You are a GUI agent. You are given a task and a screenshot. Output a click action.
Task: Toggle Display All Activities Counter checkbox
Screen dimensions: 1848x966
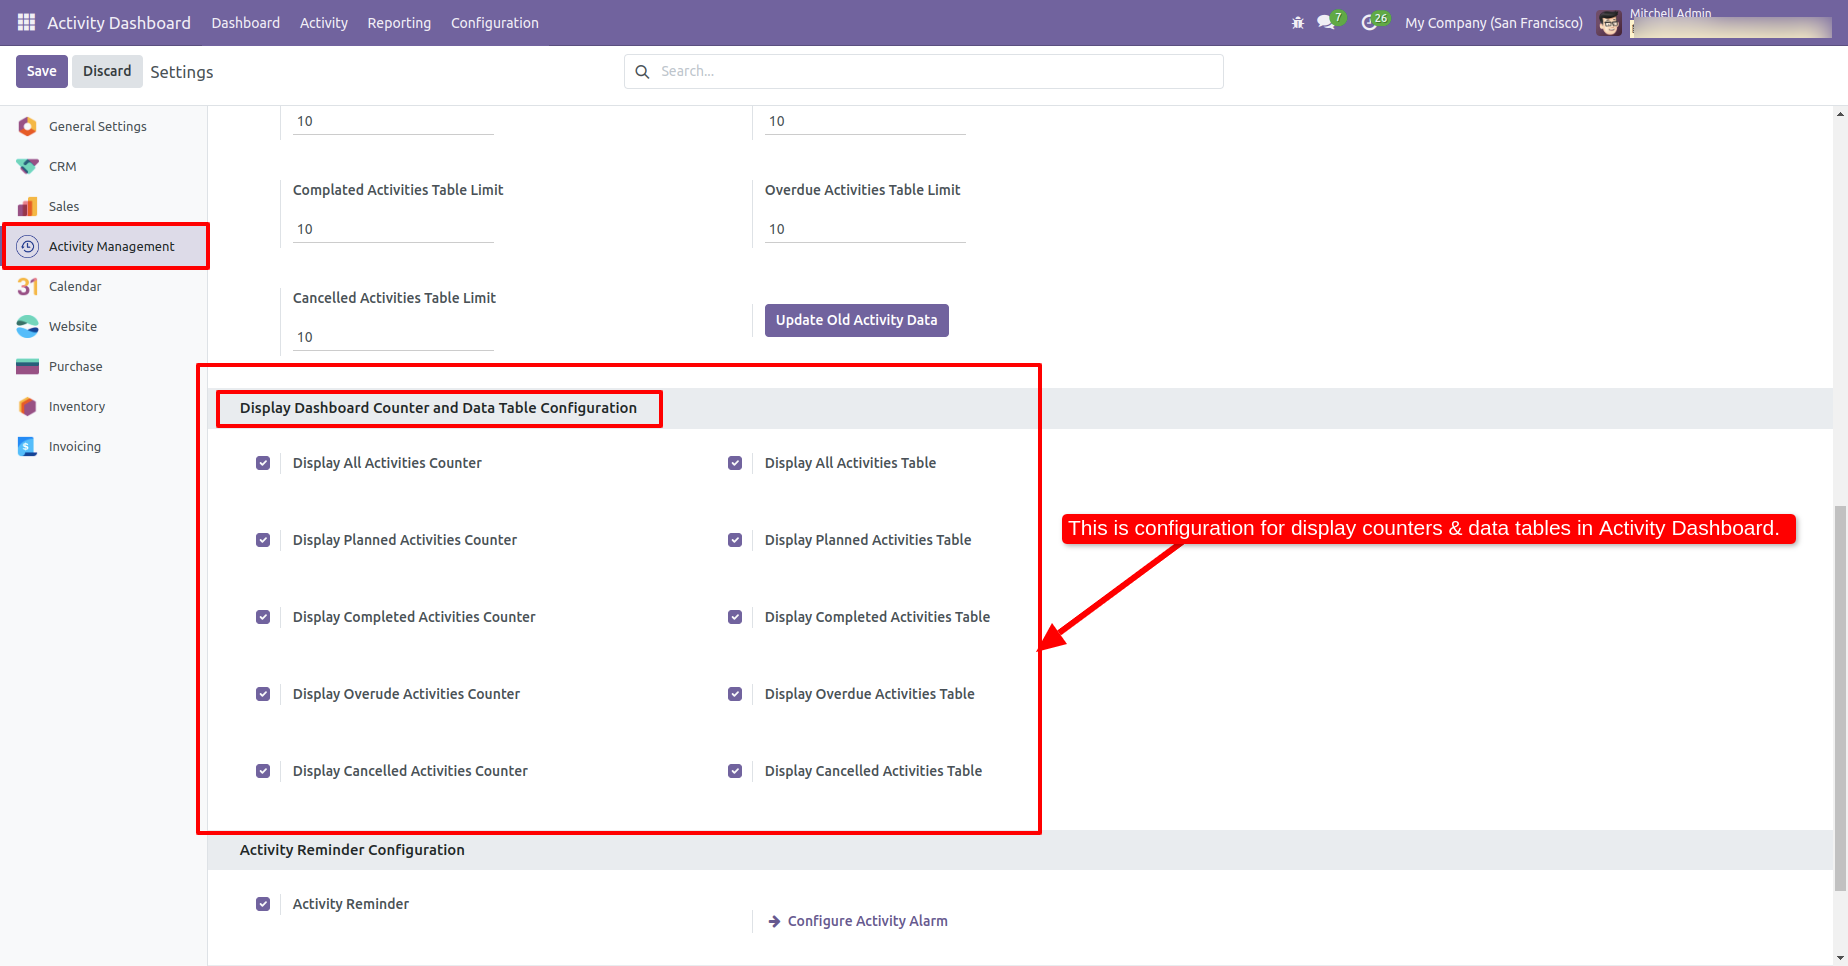tap(263, 463)
